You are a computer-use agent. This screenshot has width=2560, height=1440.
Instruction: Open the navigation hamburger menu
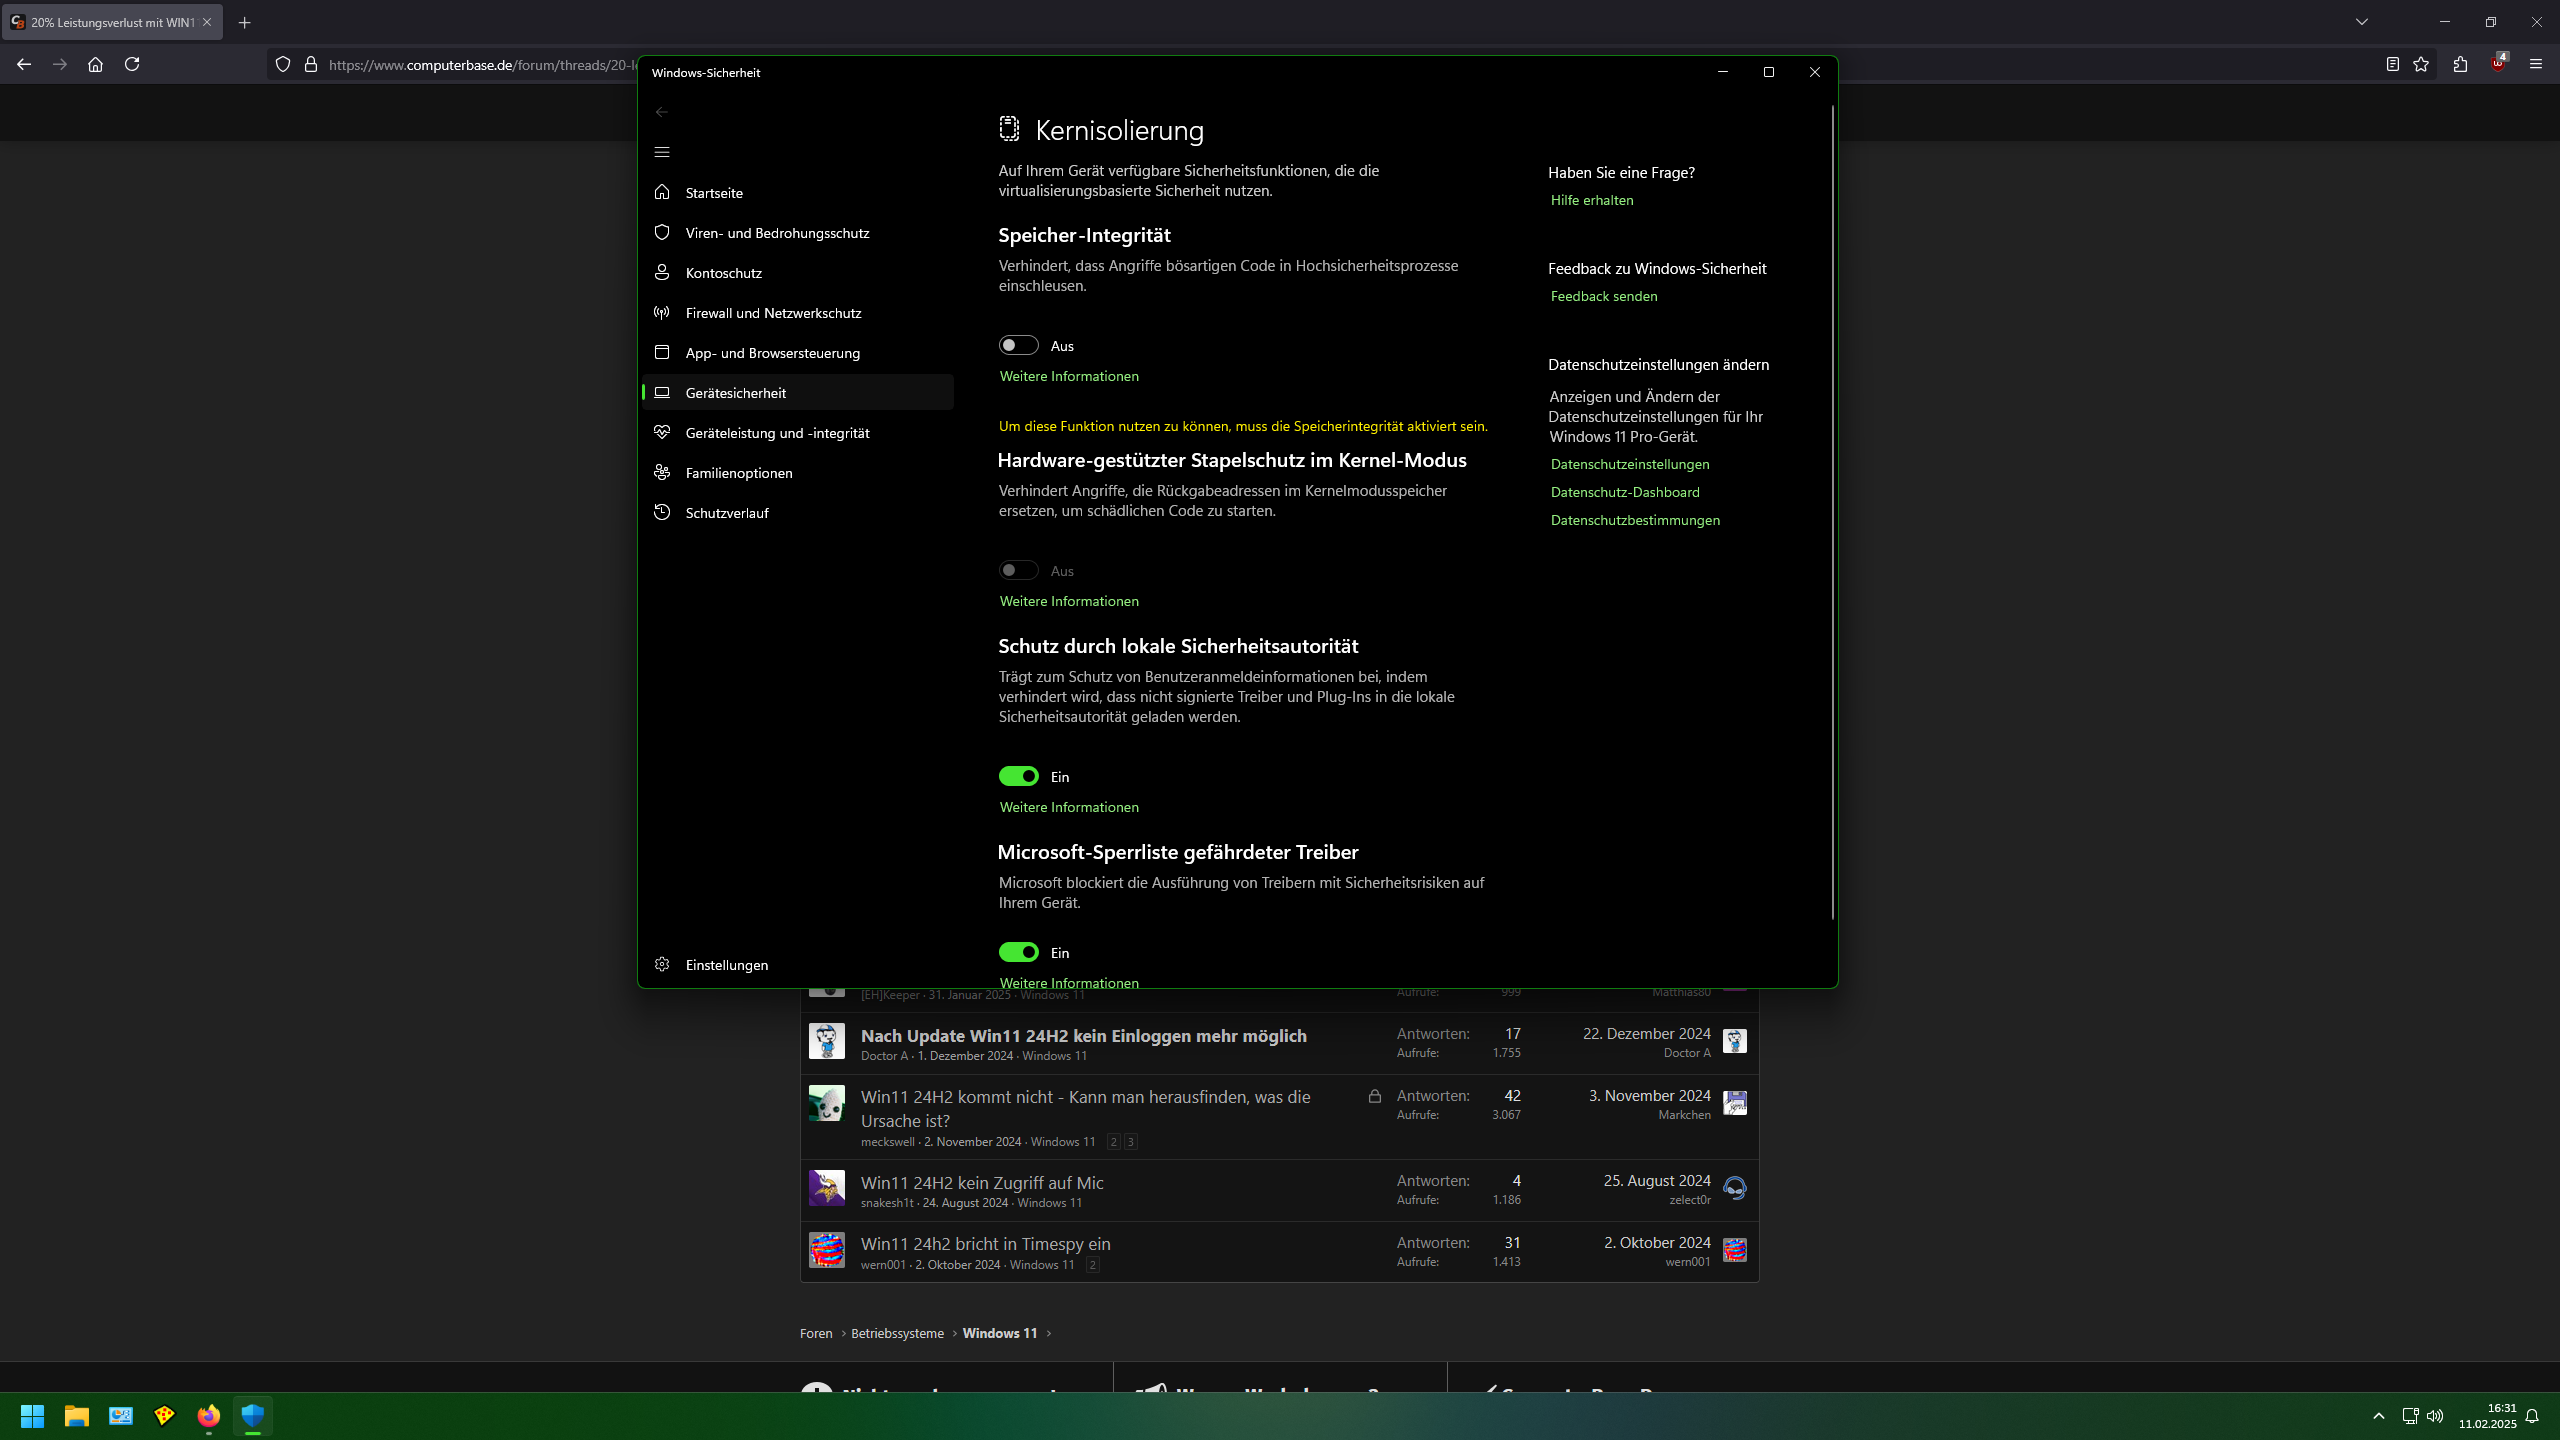pos(661,151)
